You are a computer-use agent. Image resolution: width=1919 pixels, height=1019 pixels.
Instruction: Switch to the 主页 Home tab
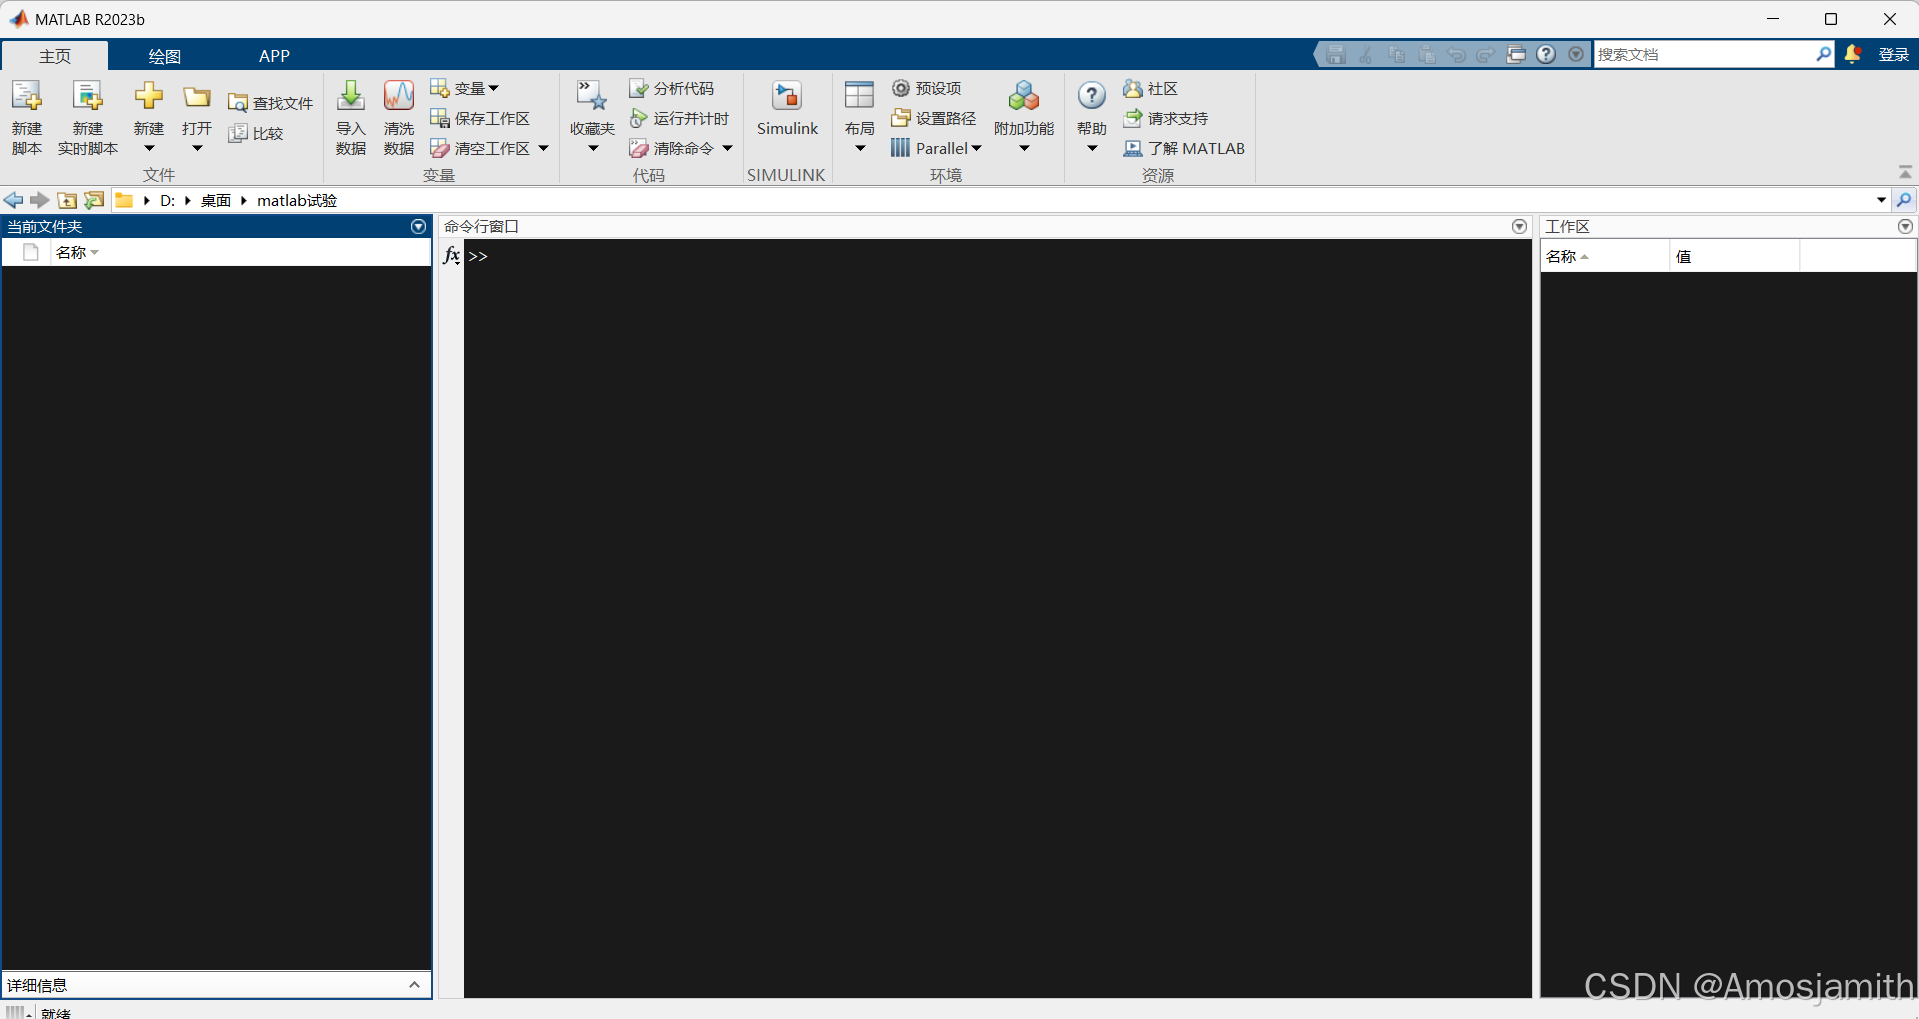pyautogui.click(x=55, y=56)
